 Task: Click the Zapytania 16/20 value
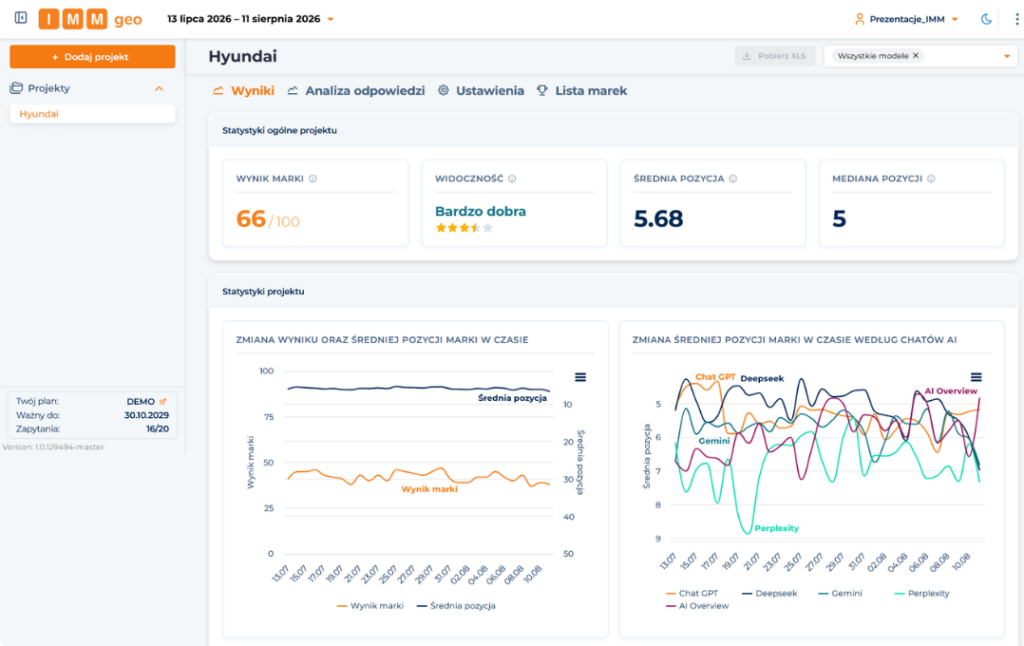157,429
